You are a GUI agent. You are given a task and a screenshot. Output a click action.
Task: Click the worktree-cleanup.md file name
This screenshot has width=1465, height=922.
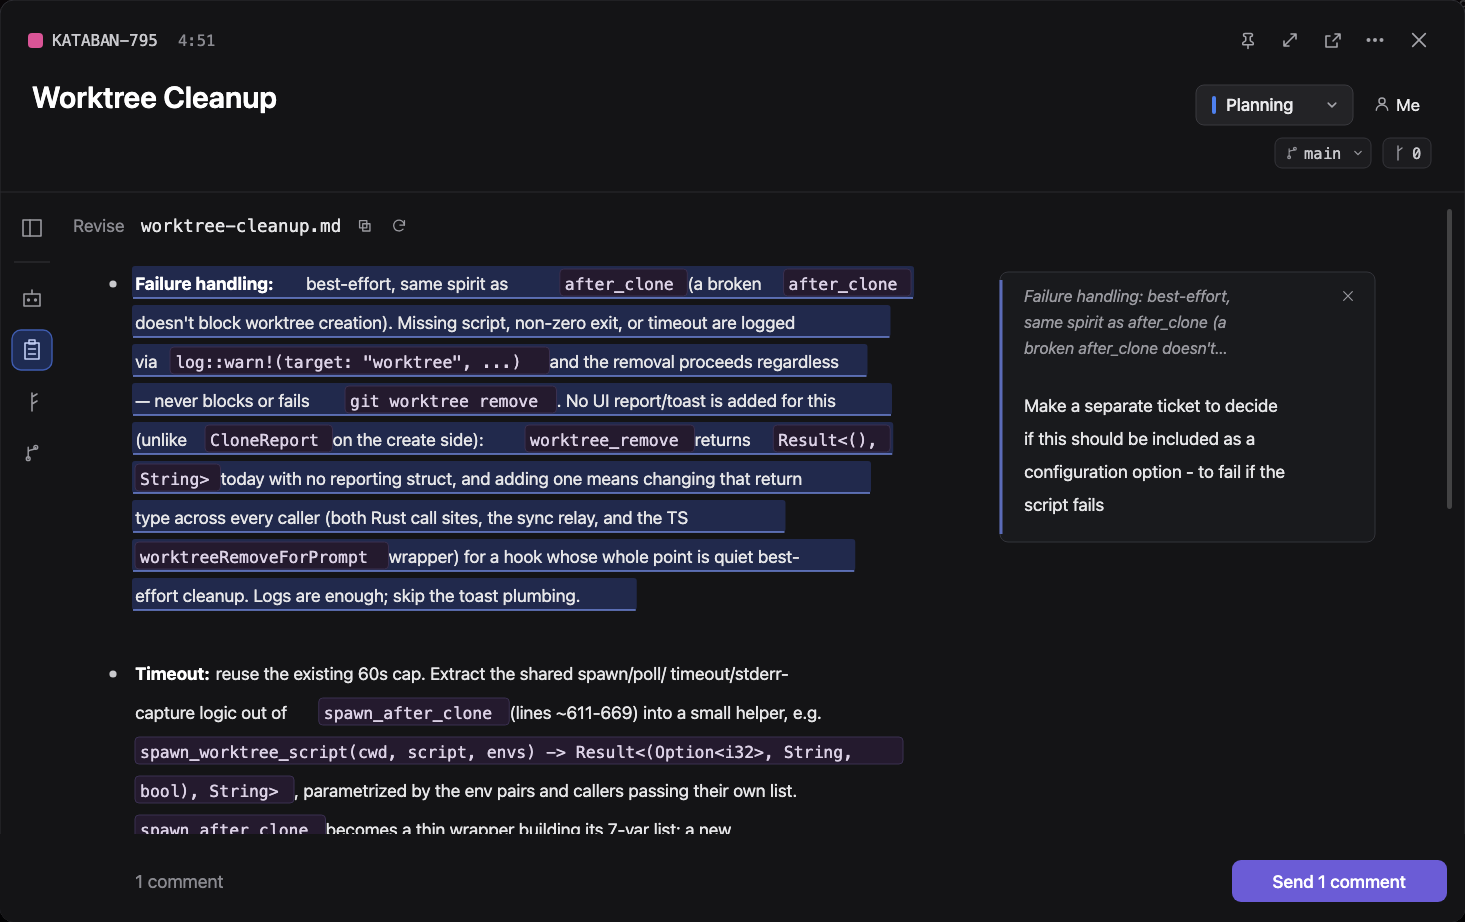[x=241, y=226]
